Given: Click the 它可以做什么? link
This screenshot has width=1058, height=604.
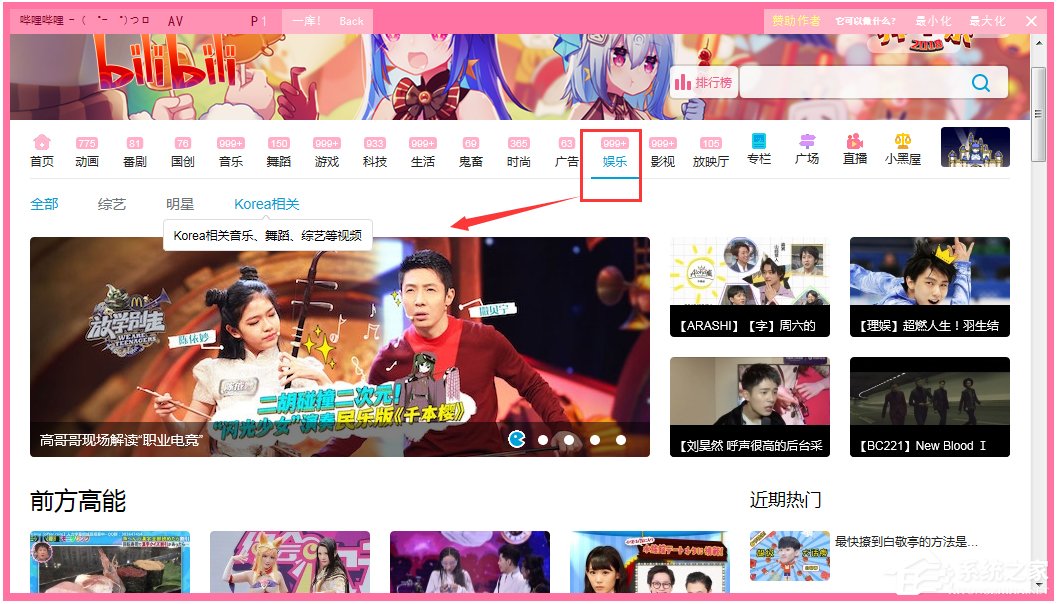Looking at the screenshot, I should point(866,21).
